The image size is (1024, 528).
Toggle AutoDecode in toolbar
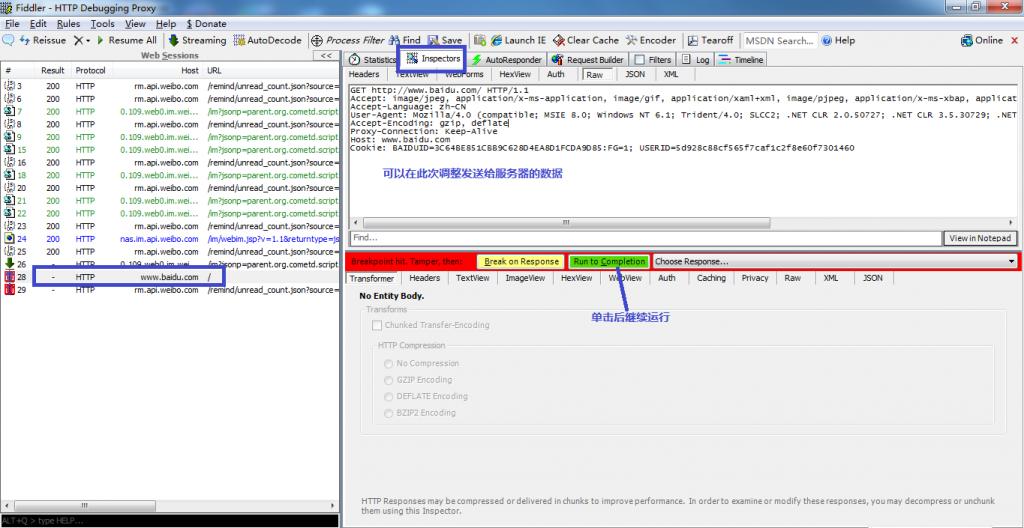268,41
